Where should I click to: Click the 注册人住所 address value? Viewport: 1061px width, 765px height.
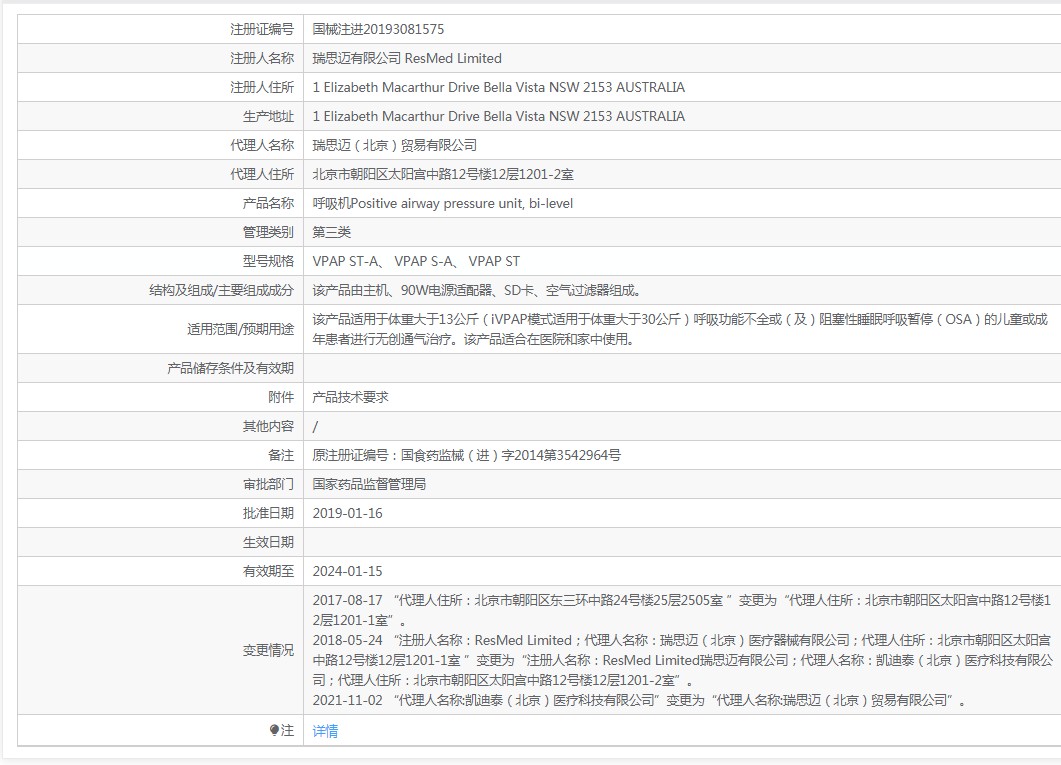pos(499,87)
